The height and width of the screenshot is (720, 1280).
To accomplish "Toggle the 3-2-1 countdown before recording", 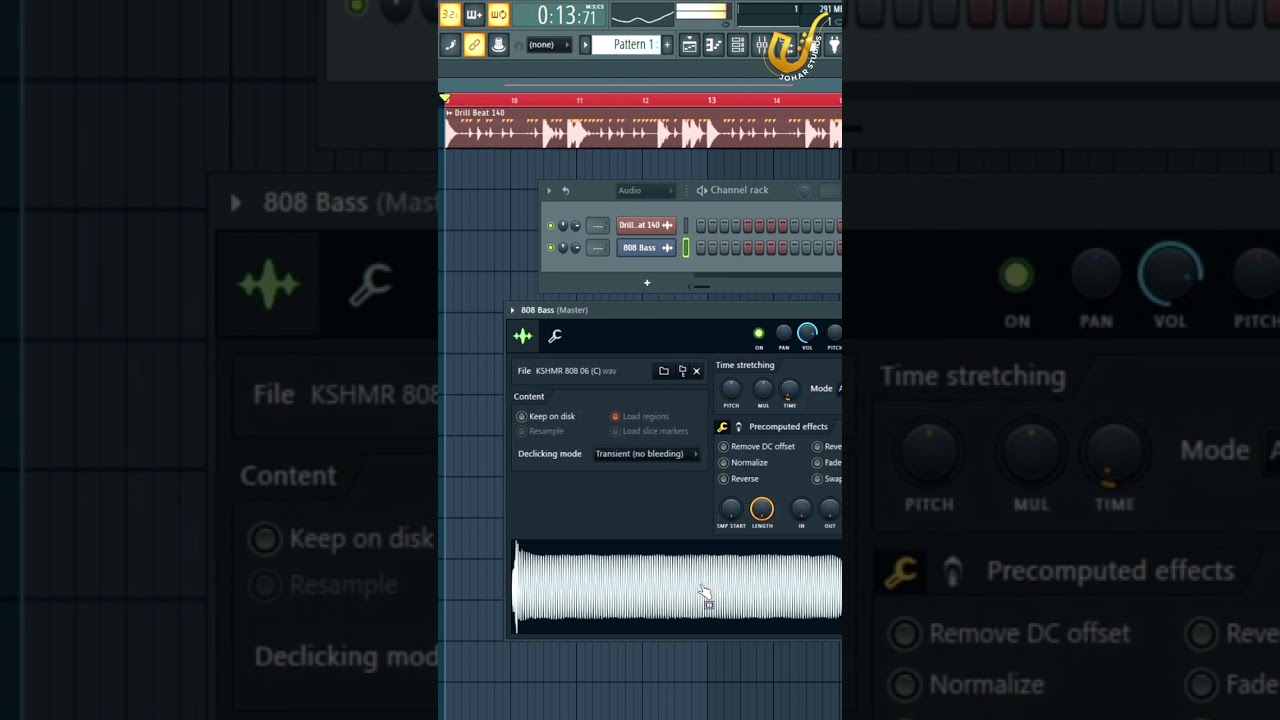I will coord(451,15).
